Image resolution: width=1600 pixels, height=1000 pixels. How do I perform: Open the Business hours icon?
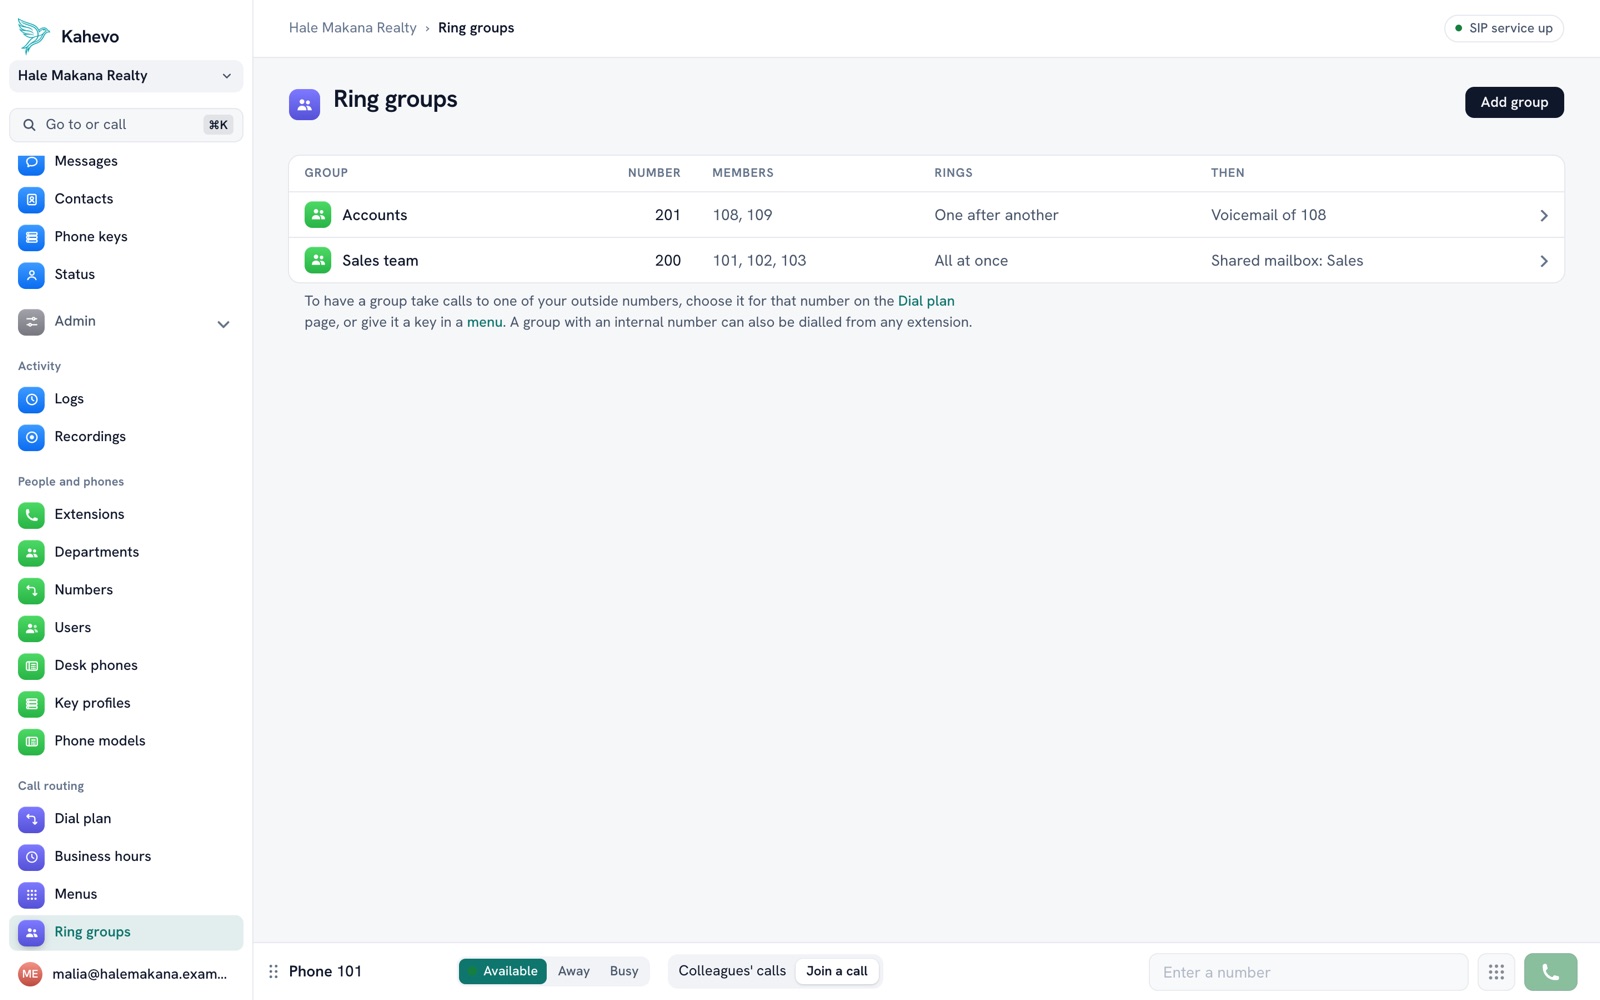[31, 857]
